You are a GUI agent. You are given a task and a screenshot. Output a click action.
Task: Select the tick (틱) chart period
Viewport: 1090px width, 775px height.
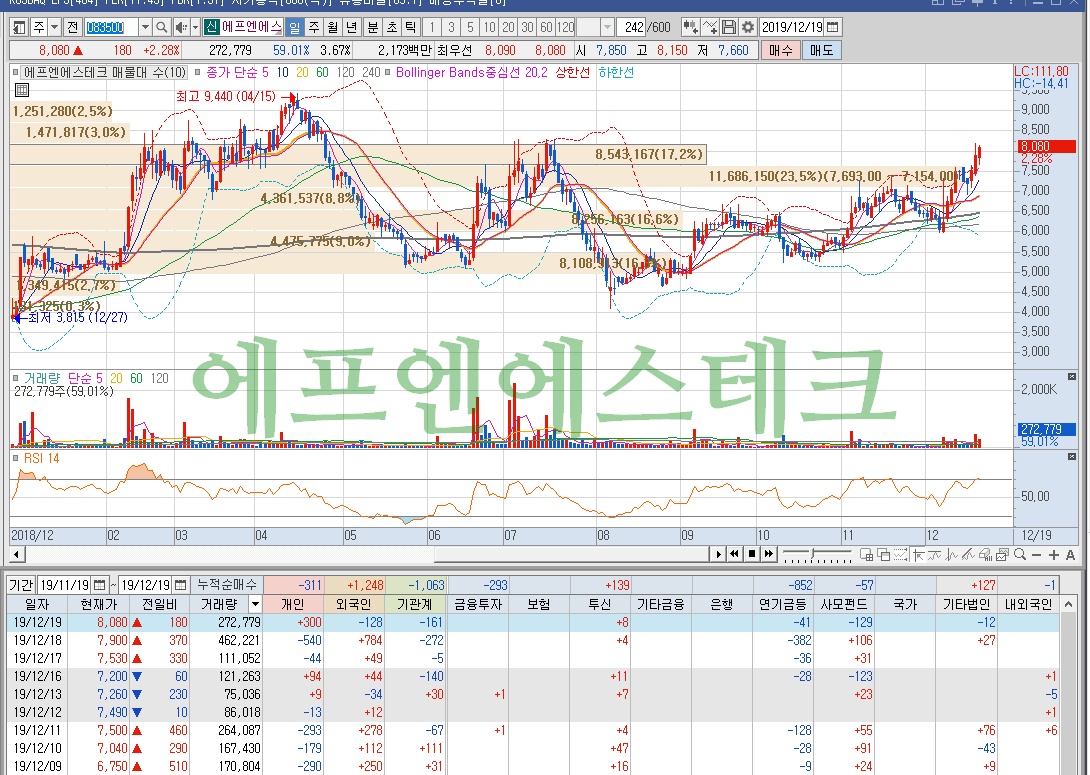[x=410, y=27]
